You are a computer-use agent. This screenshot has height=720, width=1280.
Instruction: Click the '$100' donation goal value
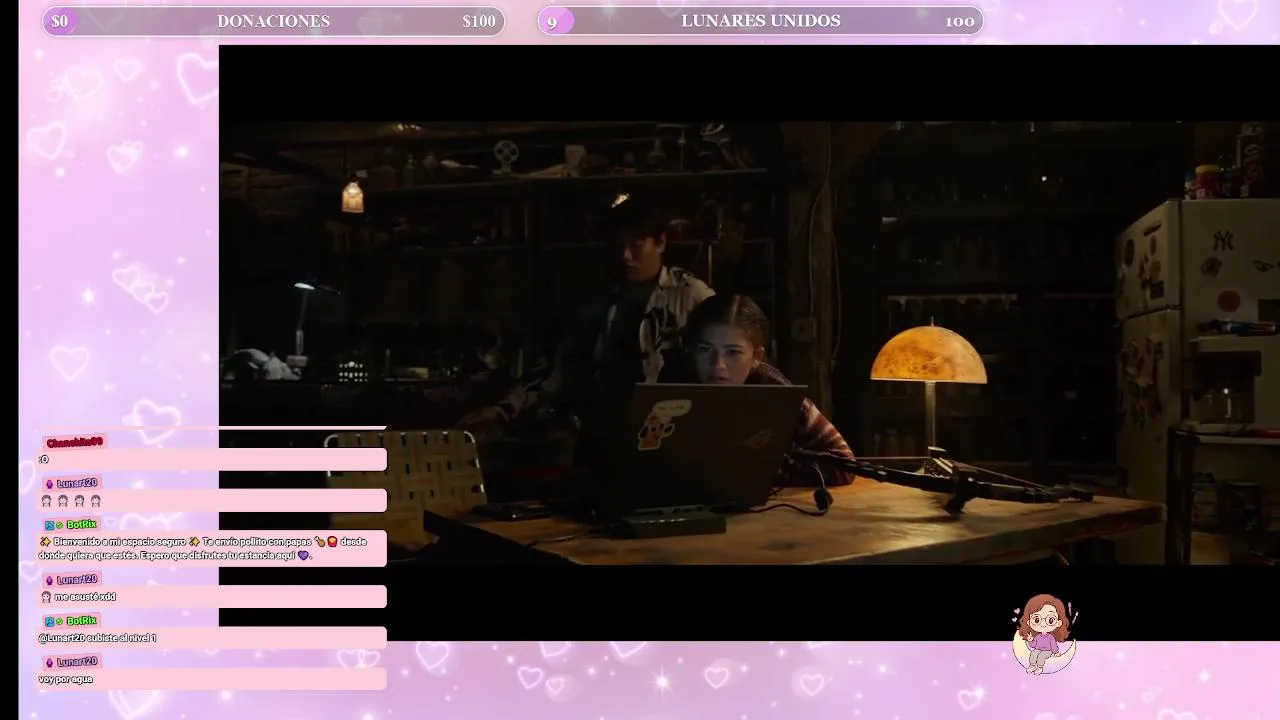pos(479,21)
